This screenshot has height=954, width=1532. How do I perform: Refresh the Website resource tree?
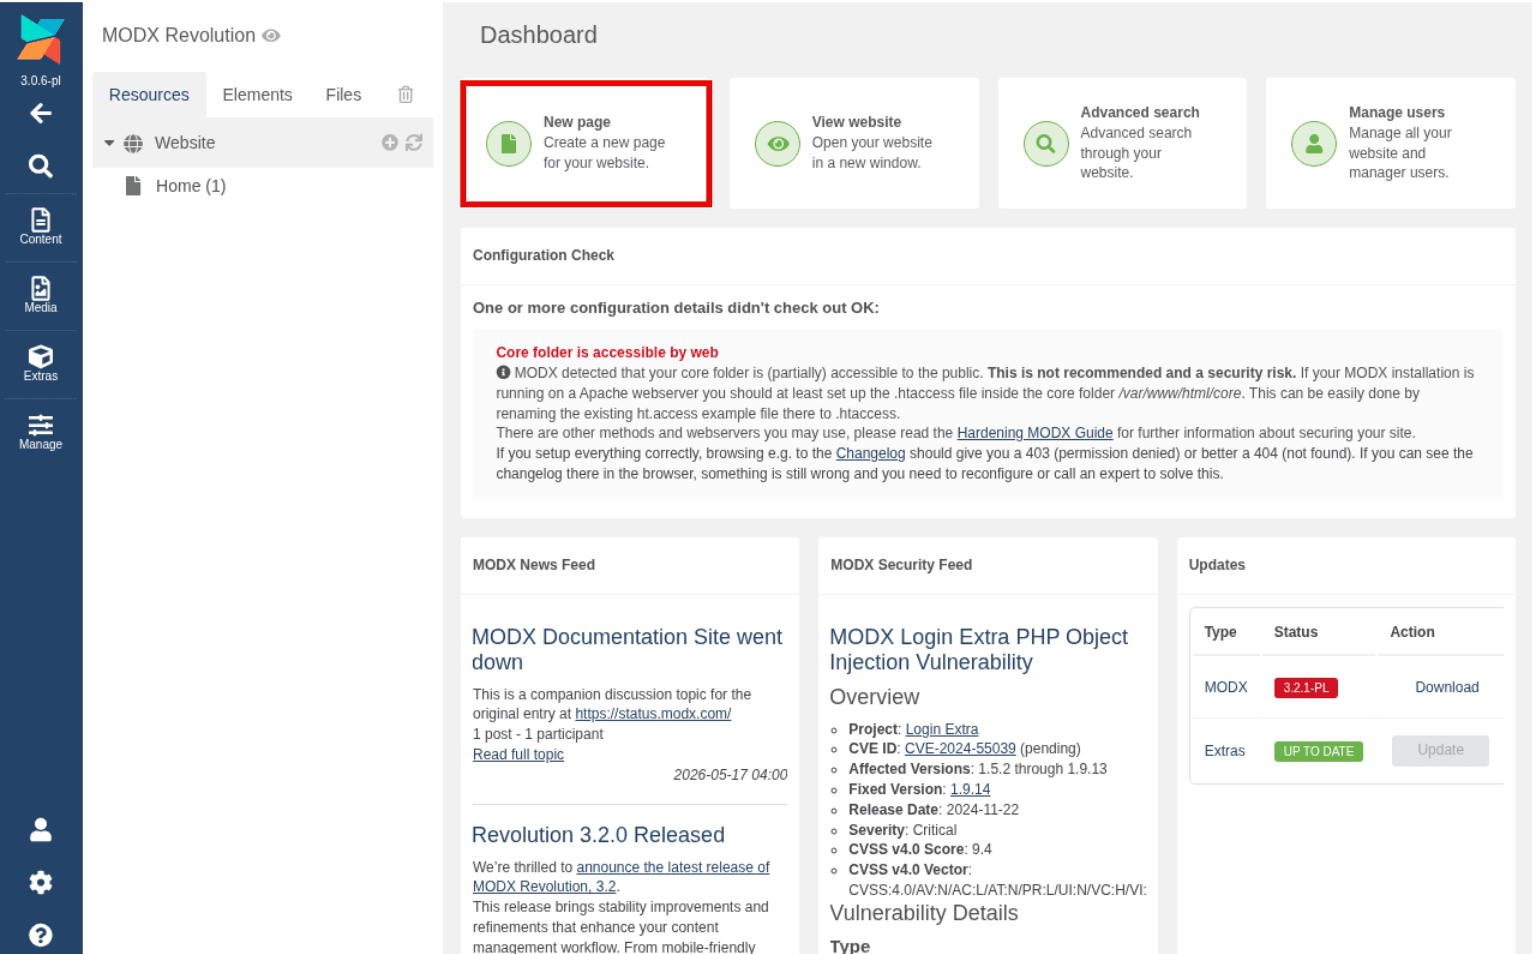click(414, 143)
